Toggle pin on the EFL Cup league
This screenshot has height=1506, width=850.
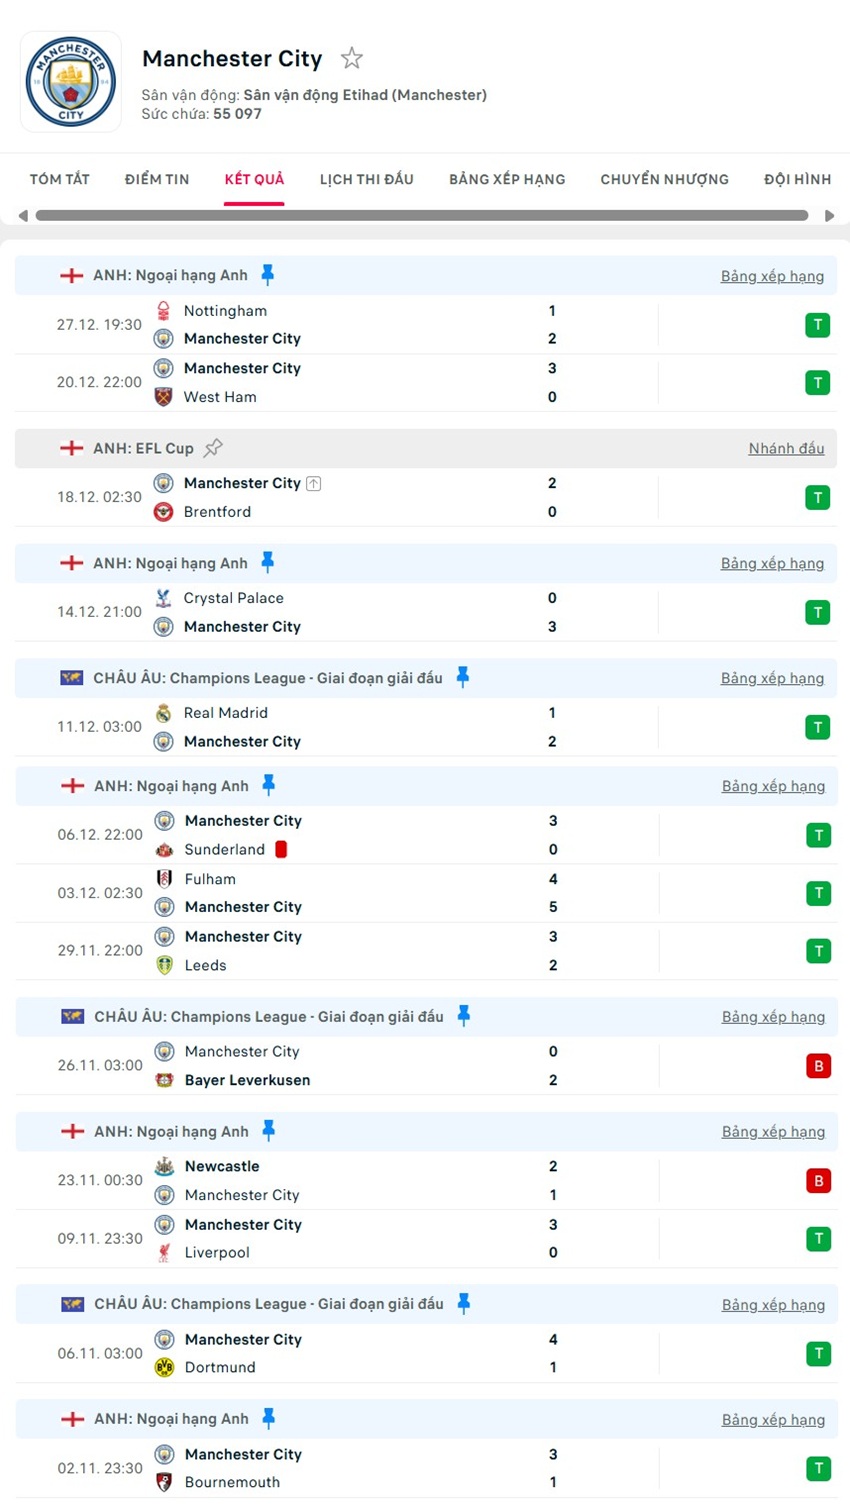pyautogui.click(x=213, y=448)
